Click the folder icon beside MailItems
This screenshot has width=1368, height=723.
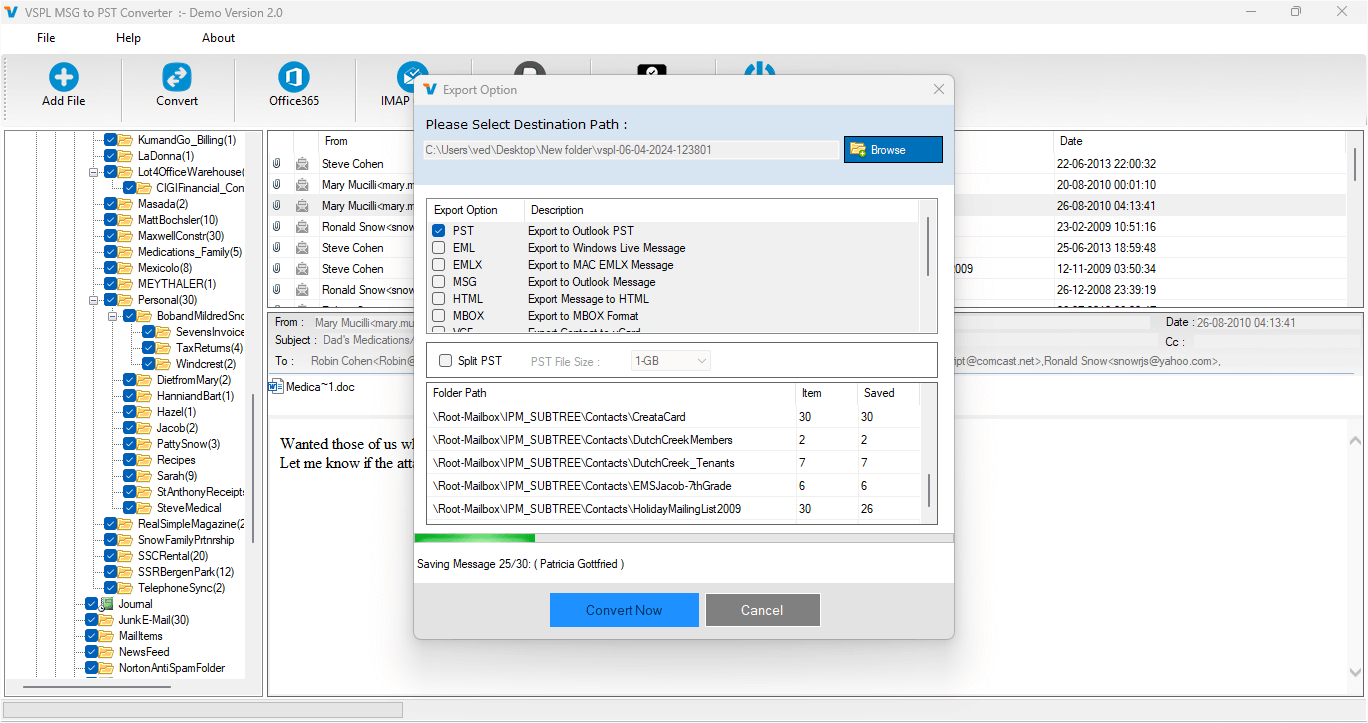point(107,636)
